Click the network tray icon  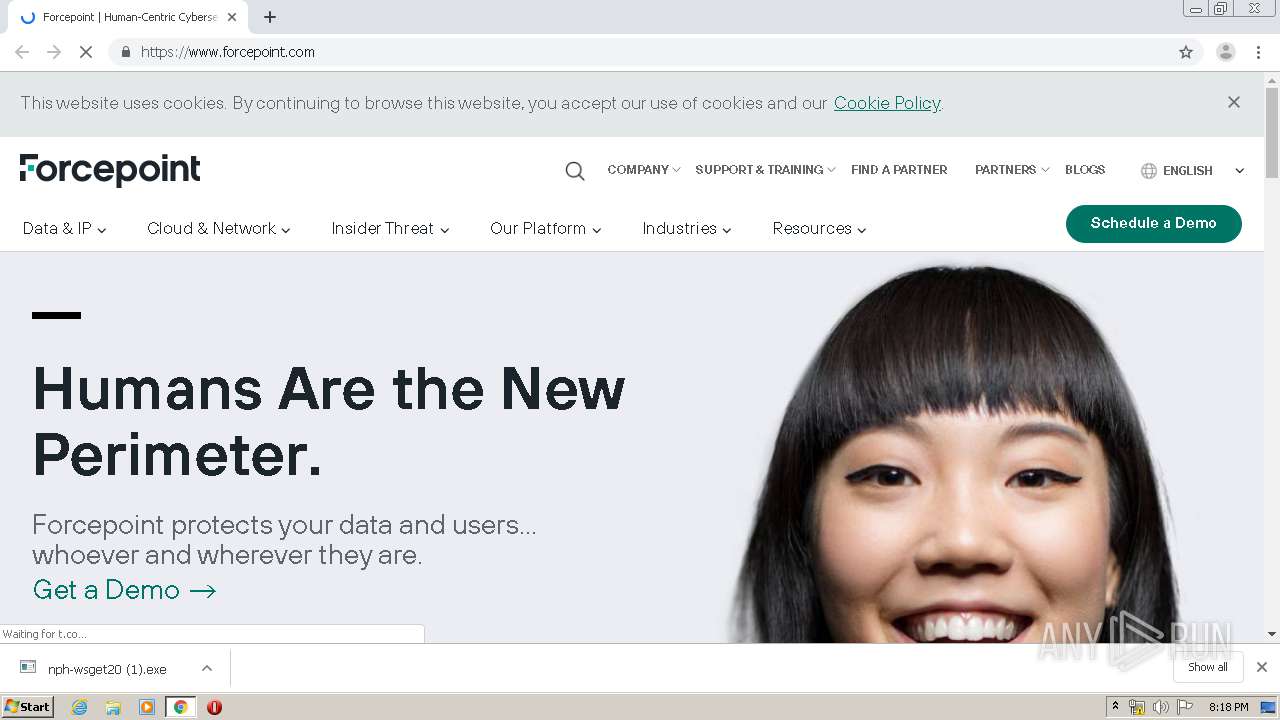coord(1137,707)
